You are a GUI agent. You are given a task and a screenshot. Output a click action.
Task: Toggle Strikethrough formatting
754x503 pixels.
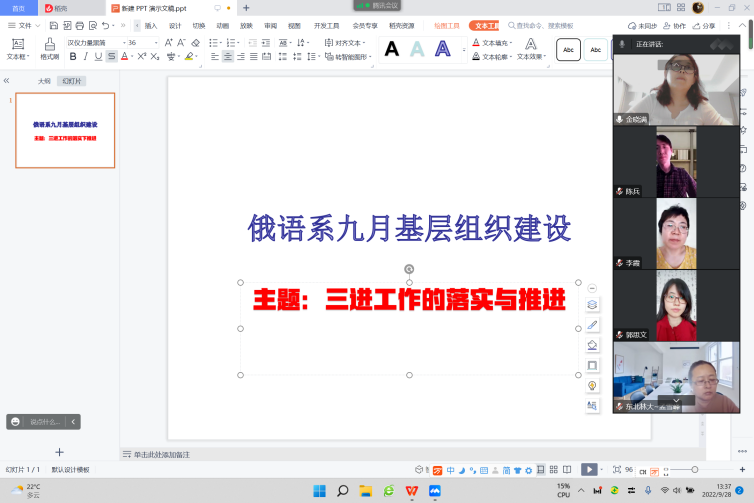112,56
